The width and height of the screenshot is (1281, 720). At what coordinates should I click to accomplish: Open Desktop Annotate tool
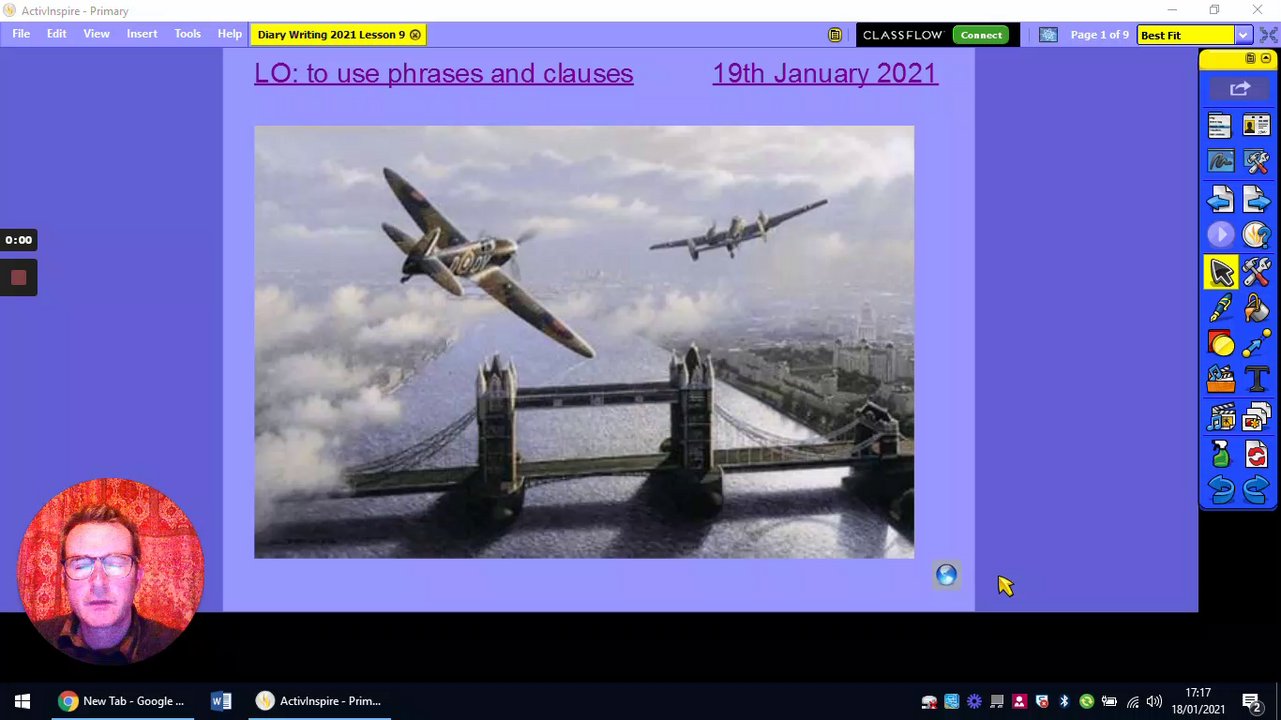tap(1220, 162)
